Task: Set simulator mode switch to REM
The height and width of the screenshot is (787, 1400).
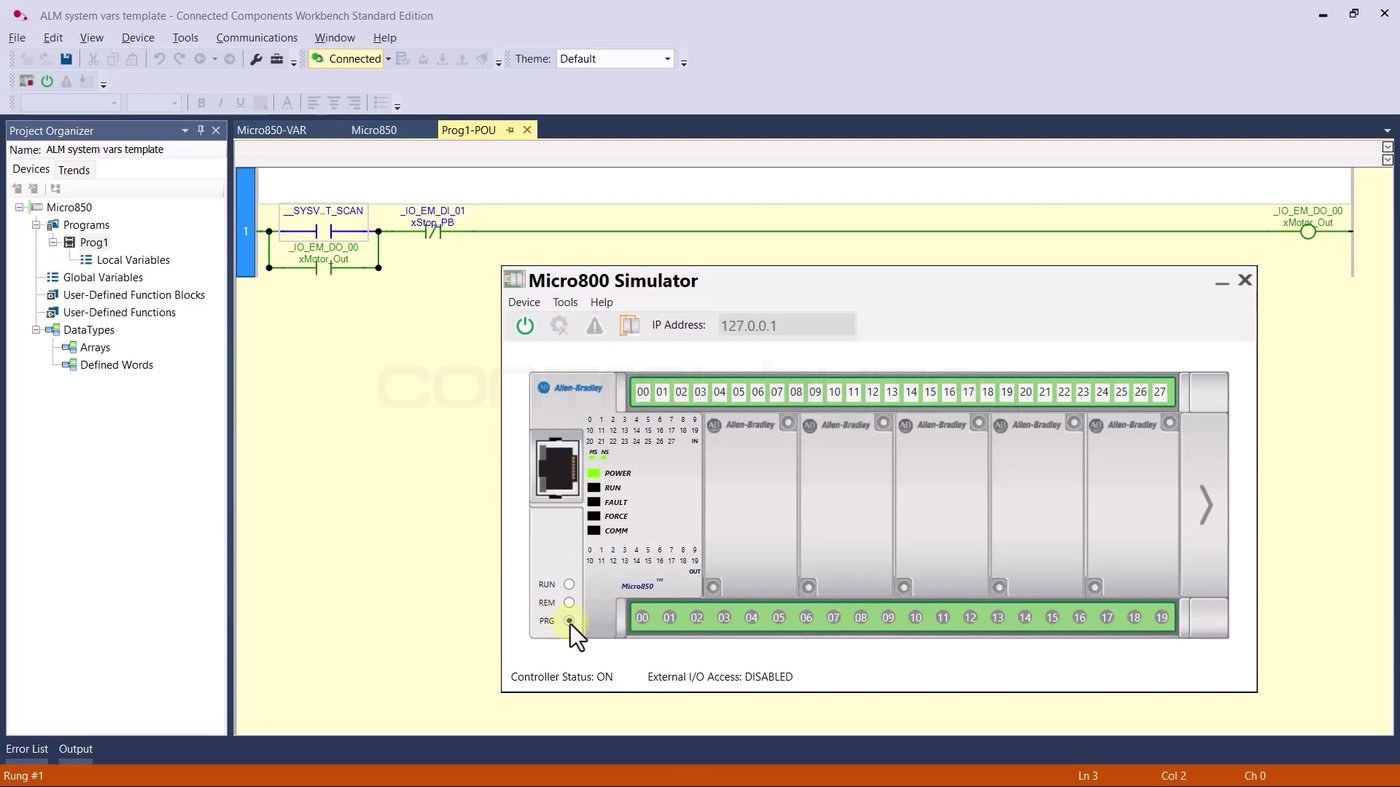Action: [569, 603]
